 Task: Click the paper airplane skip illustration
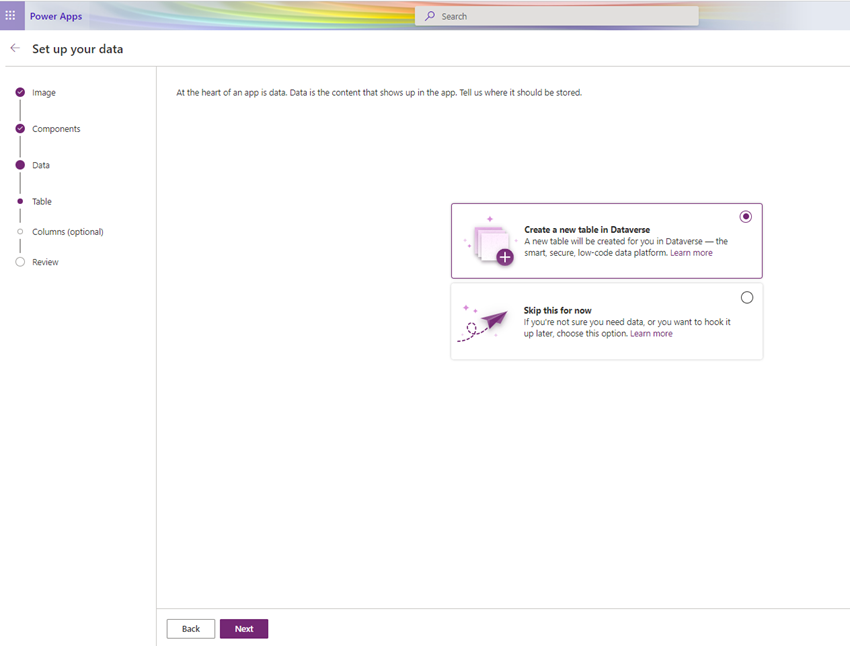pos(483,323)
